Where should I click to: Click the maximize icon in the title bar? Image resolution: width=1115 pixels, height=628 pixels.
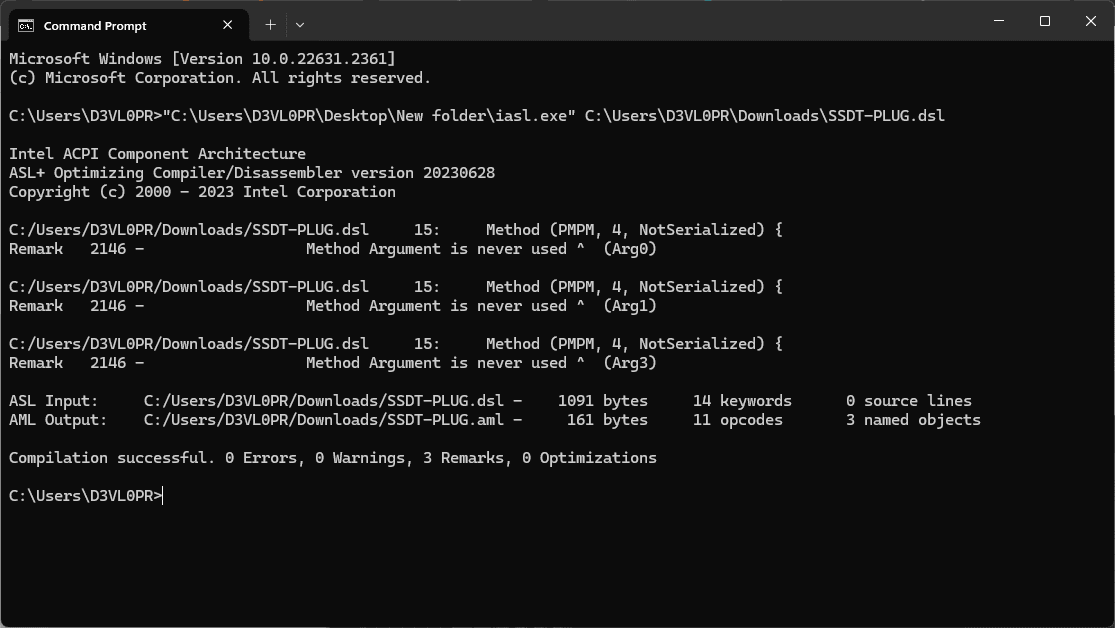(x=1044, y=20)
